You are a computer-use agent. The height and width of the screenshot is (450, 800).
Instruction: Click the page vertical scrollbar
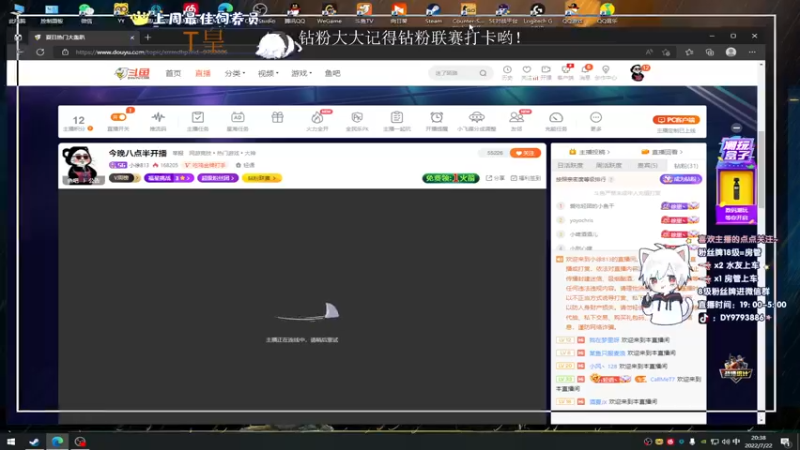(761, 168)
